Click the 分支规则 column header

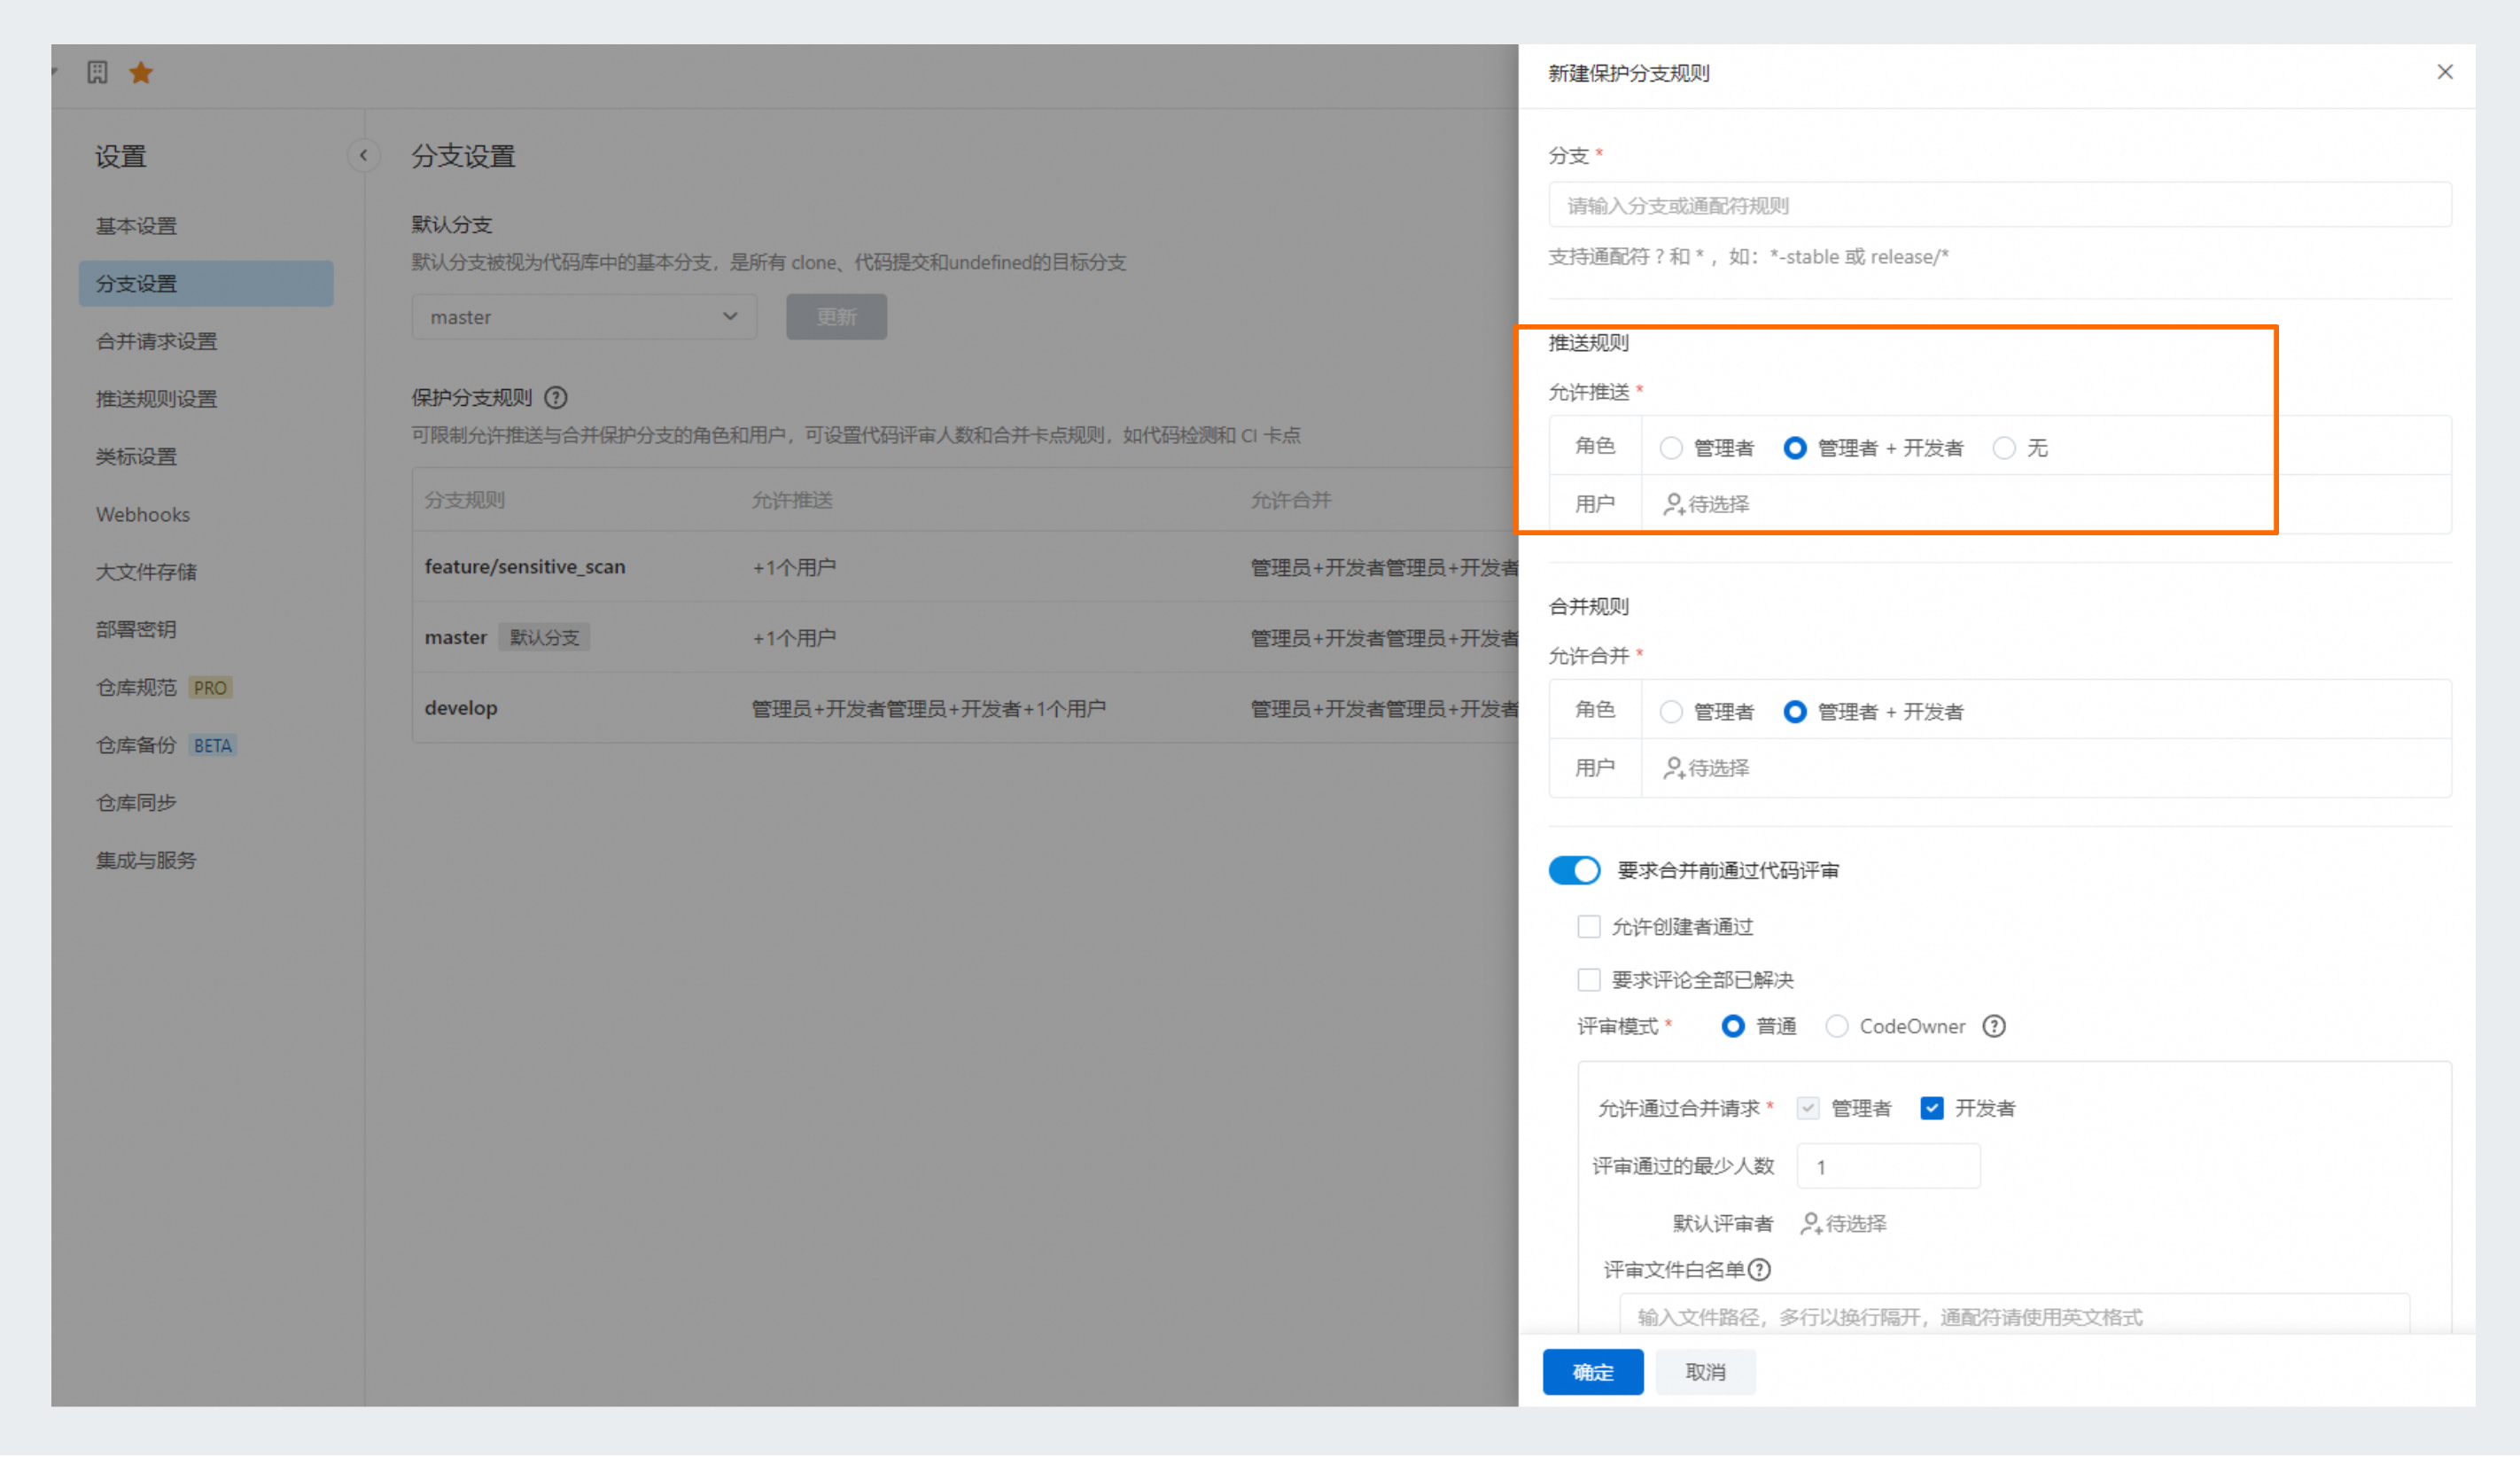coord(464,500)
